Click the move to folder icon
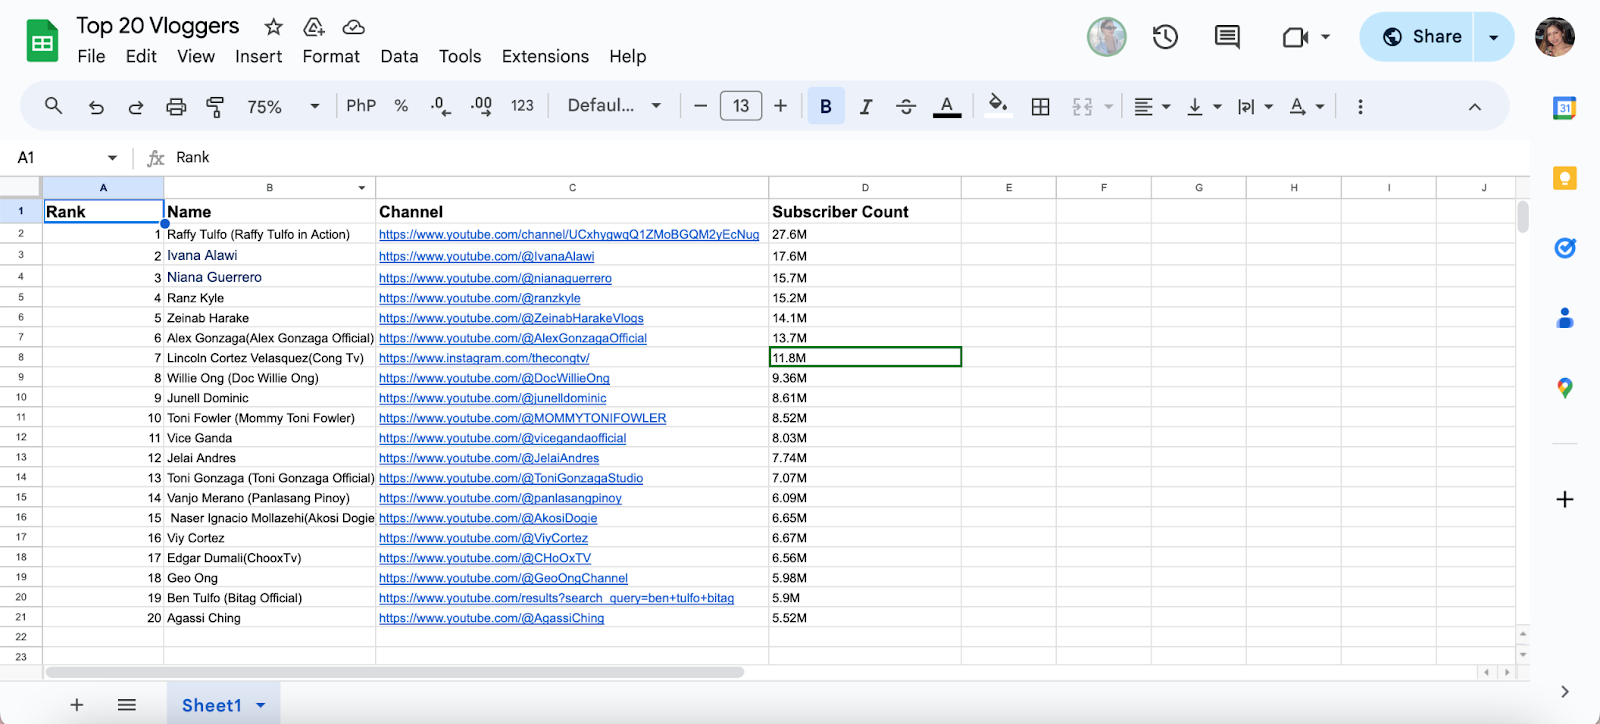Screen dimensions: 1600x724 (314, 27)
